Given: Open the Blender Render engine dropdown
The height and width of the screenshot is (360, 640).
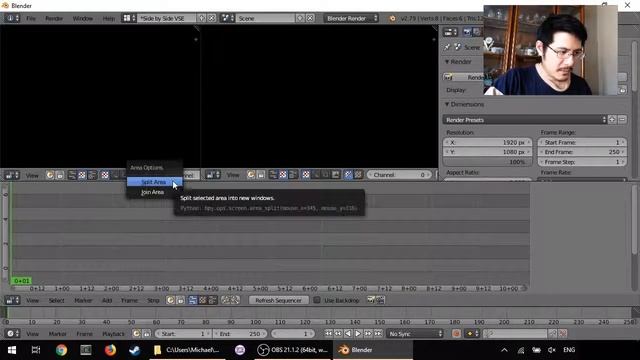Looking at the screenshot, I should click(351, 18).
